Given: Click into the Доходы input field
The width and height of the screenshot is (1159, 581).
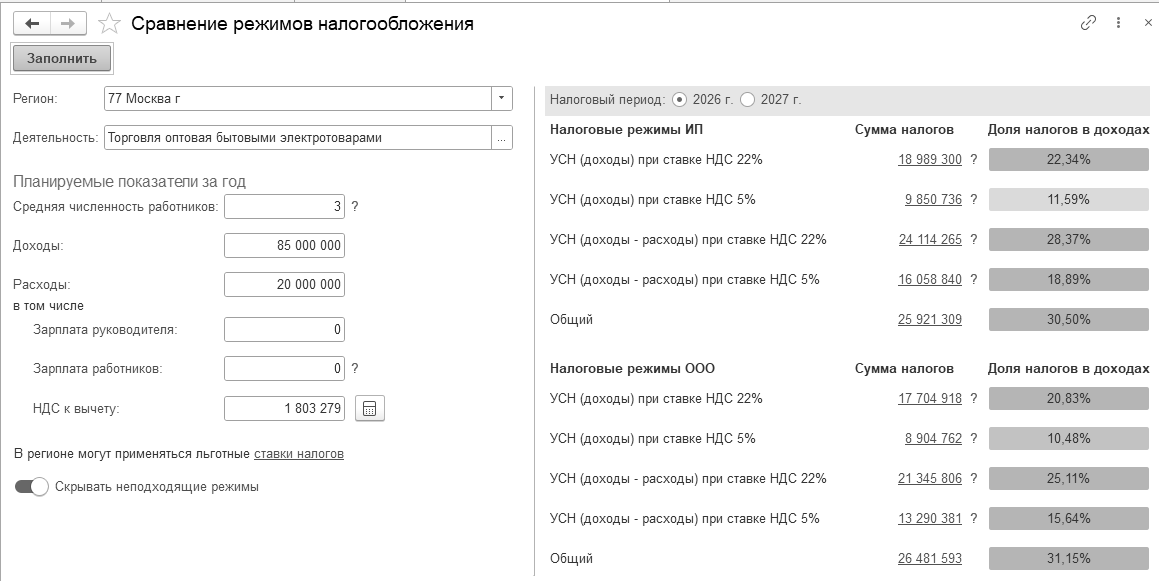Looking at the screenshot, I should [284, 246].
